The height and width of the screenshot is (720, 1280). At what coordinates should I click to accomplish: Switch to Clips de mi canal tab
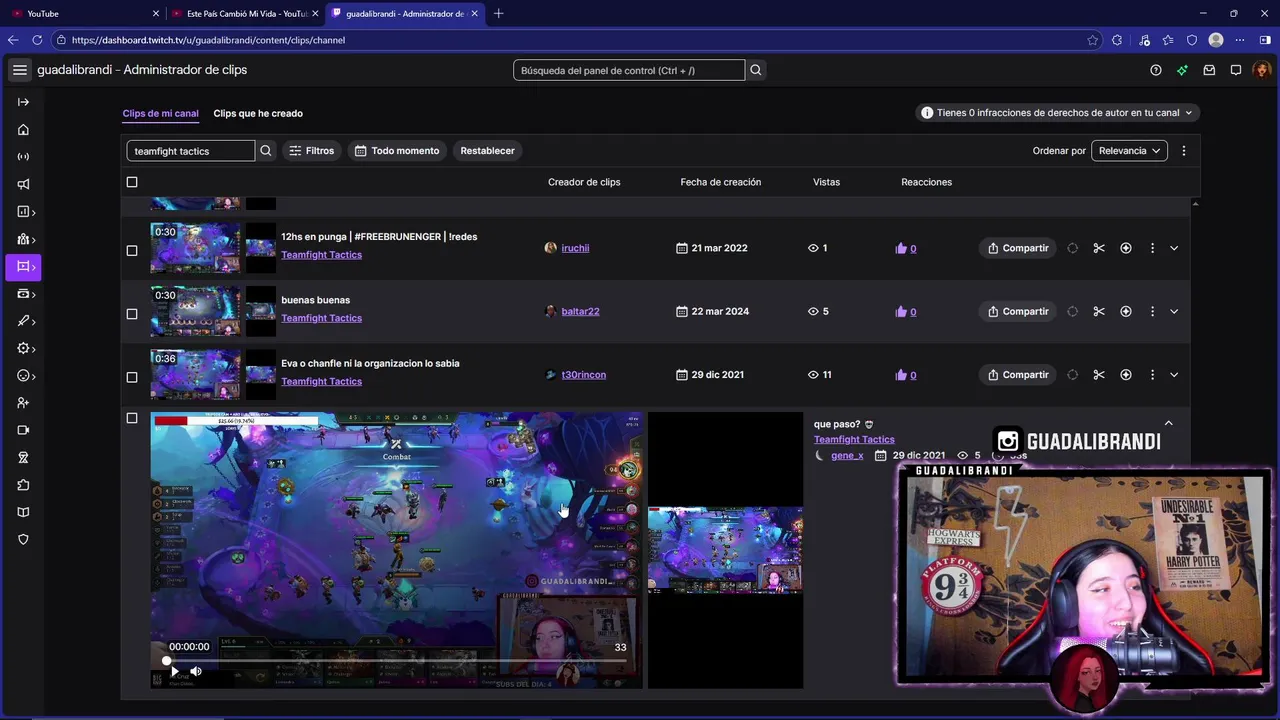click(160, 113)
